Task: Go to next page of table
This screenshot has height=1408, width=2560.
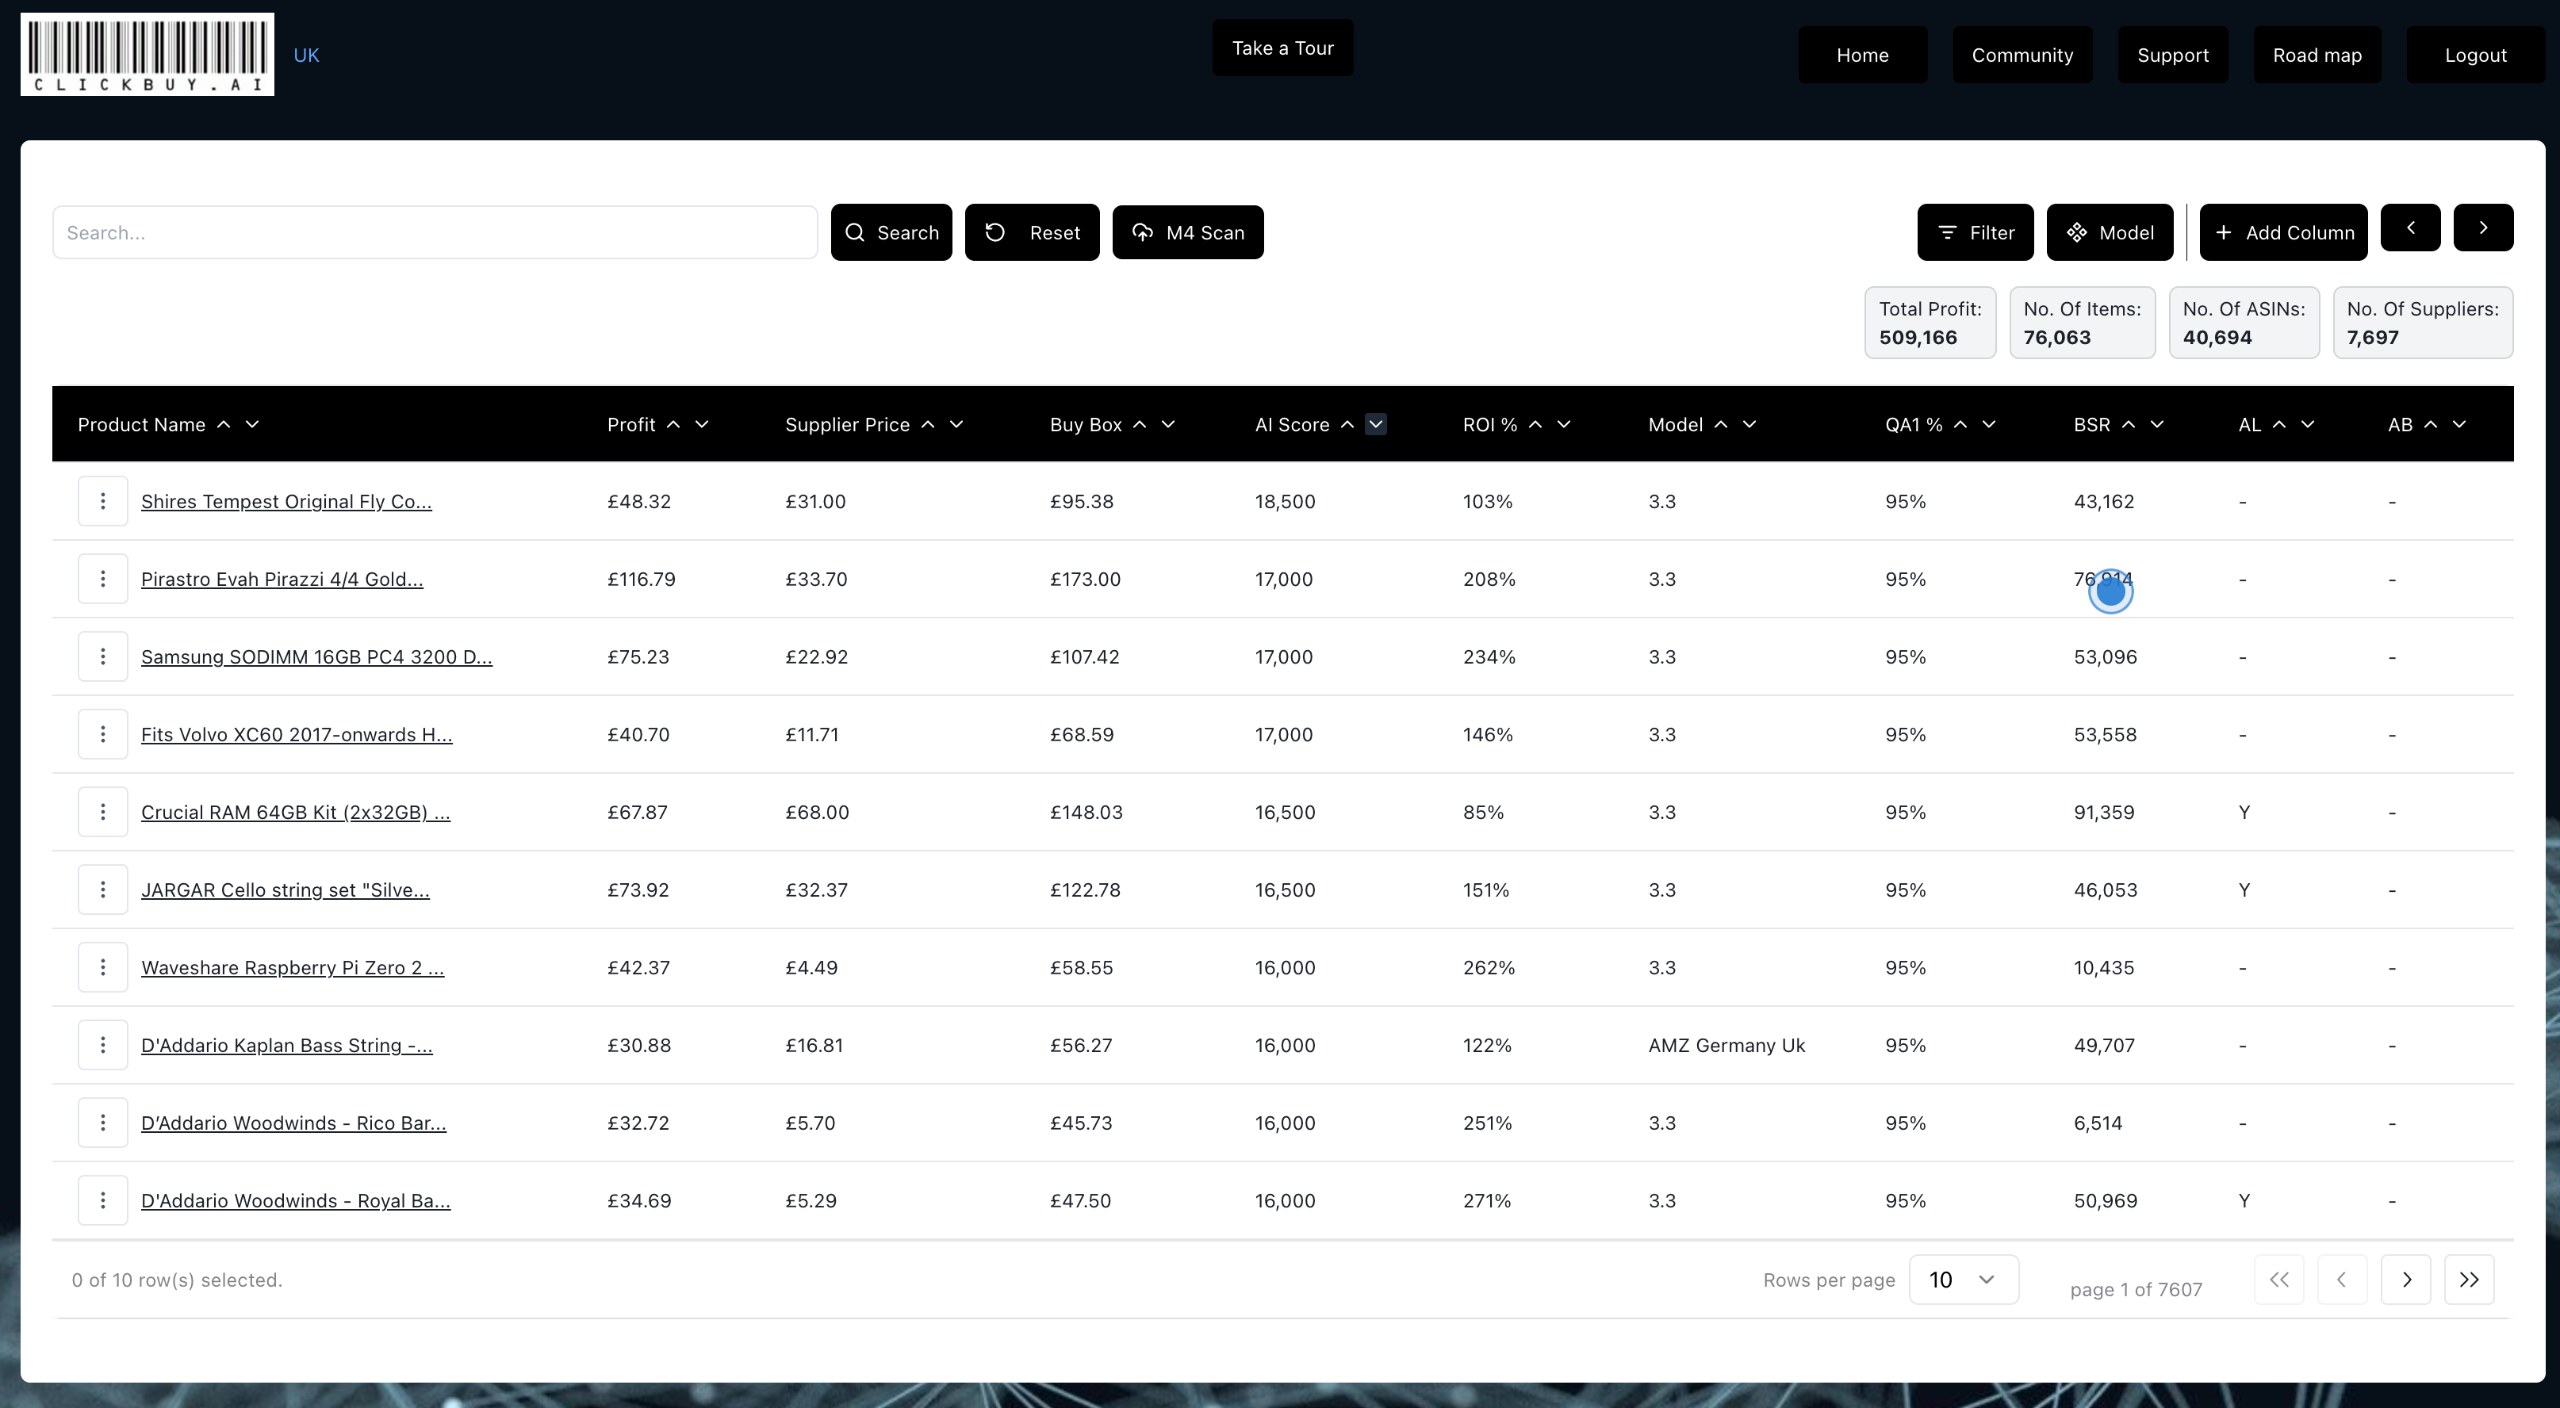Action: point(2406,1280)
